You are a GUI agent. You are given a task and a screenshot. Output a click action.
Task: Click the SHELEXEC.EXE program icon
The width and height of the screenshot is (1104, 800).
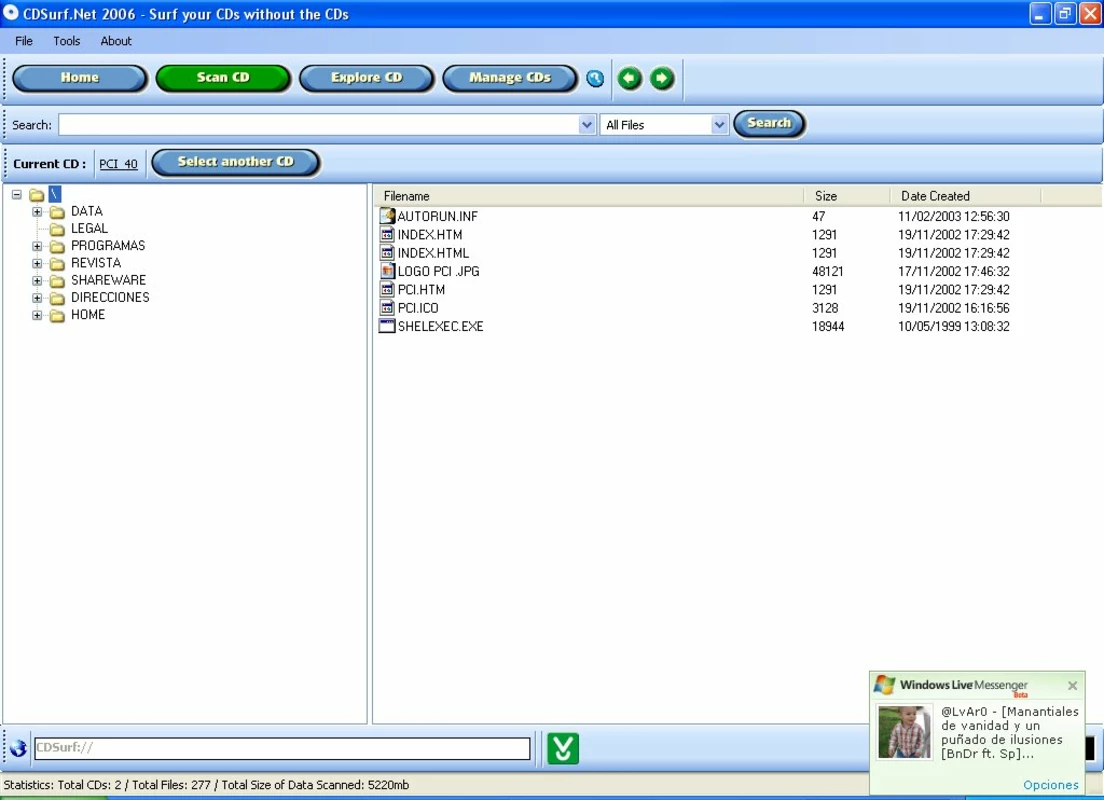(x=387, y=325)
